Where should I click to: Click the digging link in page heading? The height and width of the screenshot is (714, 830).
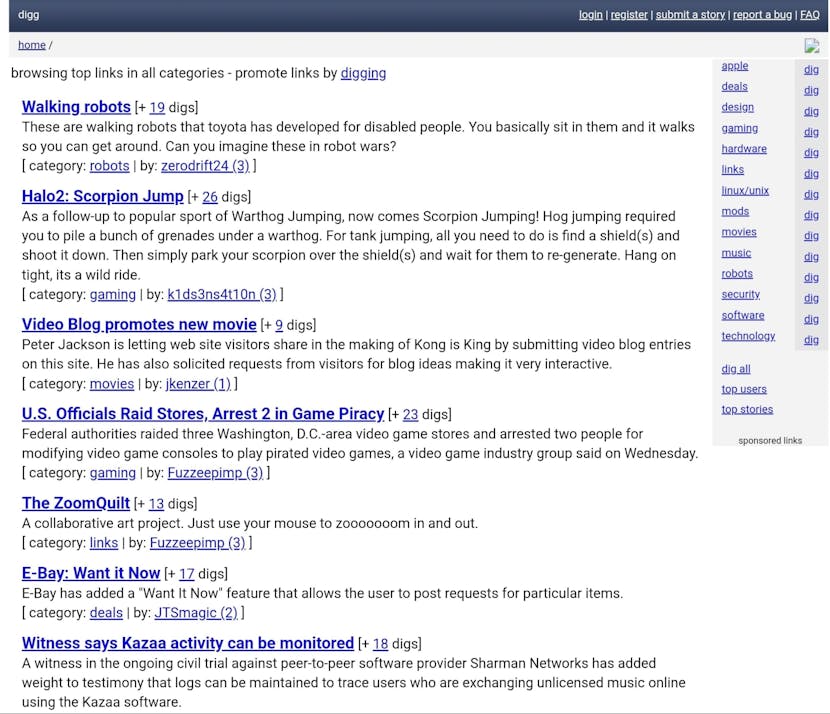pos(363,73)
